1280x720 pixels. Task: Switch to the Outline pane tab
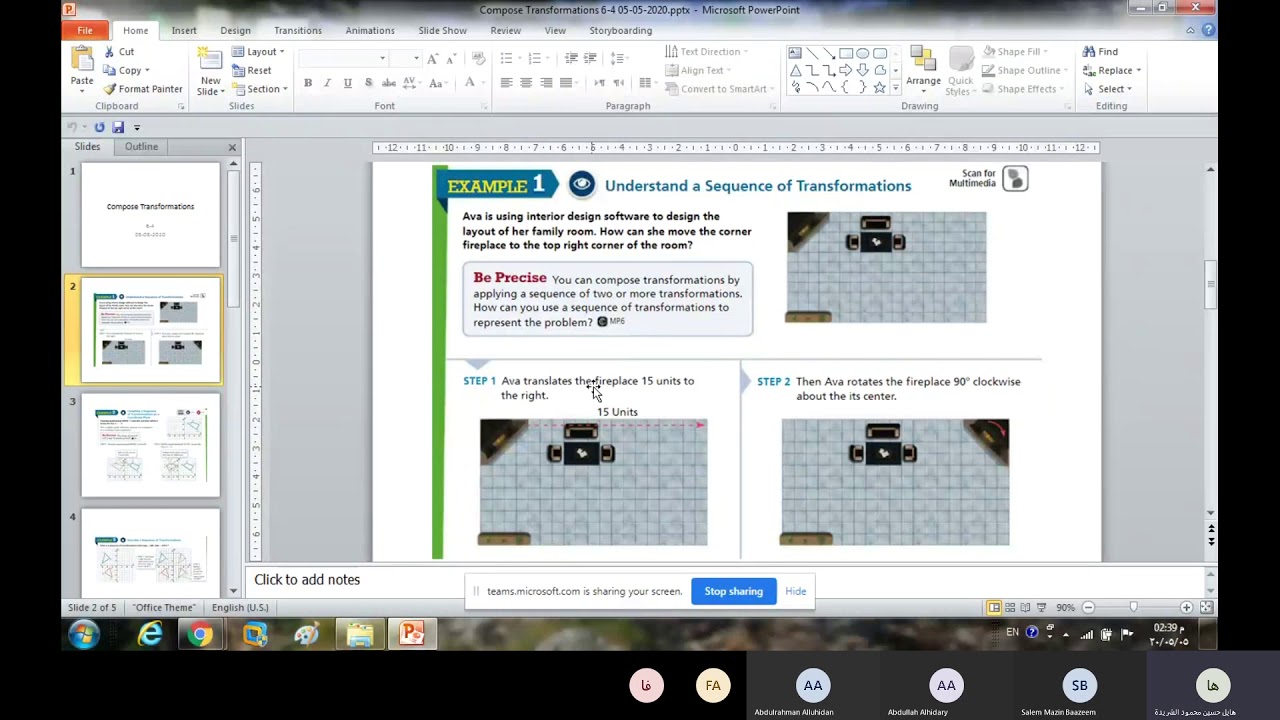tap(141, 146)
